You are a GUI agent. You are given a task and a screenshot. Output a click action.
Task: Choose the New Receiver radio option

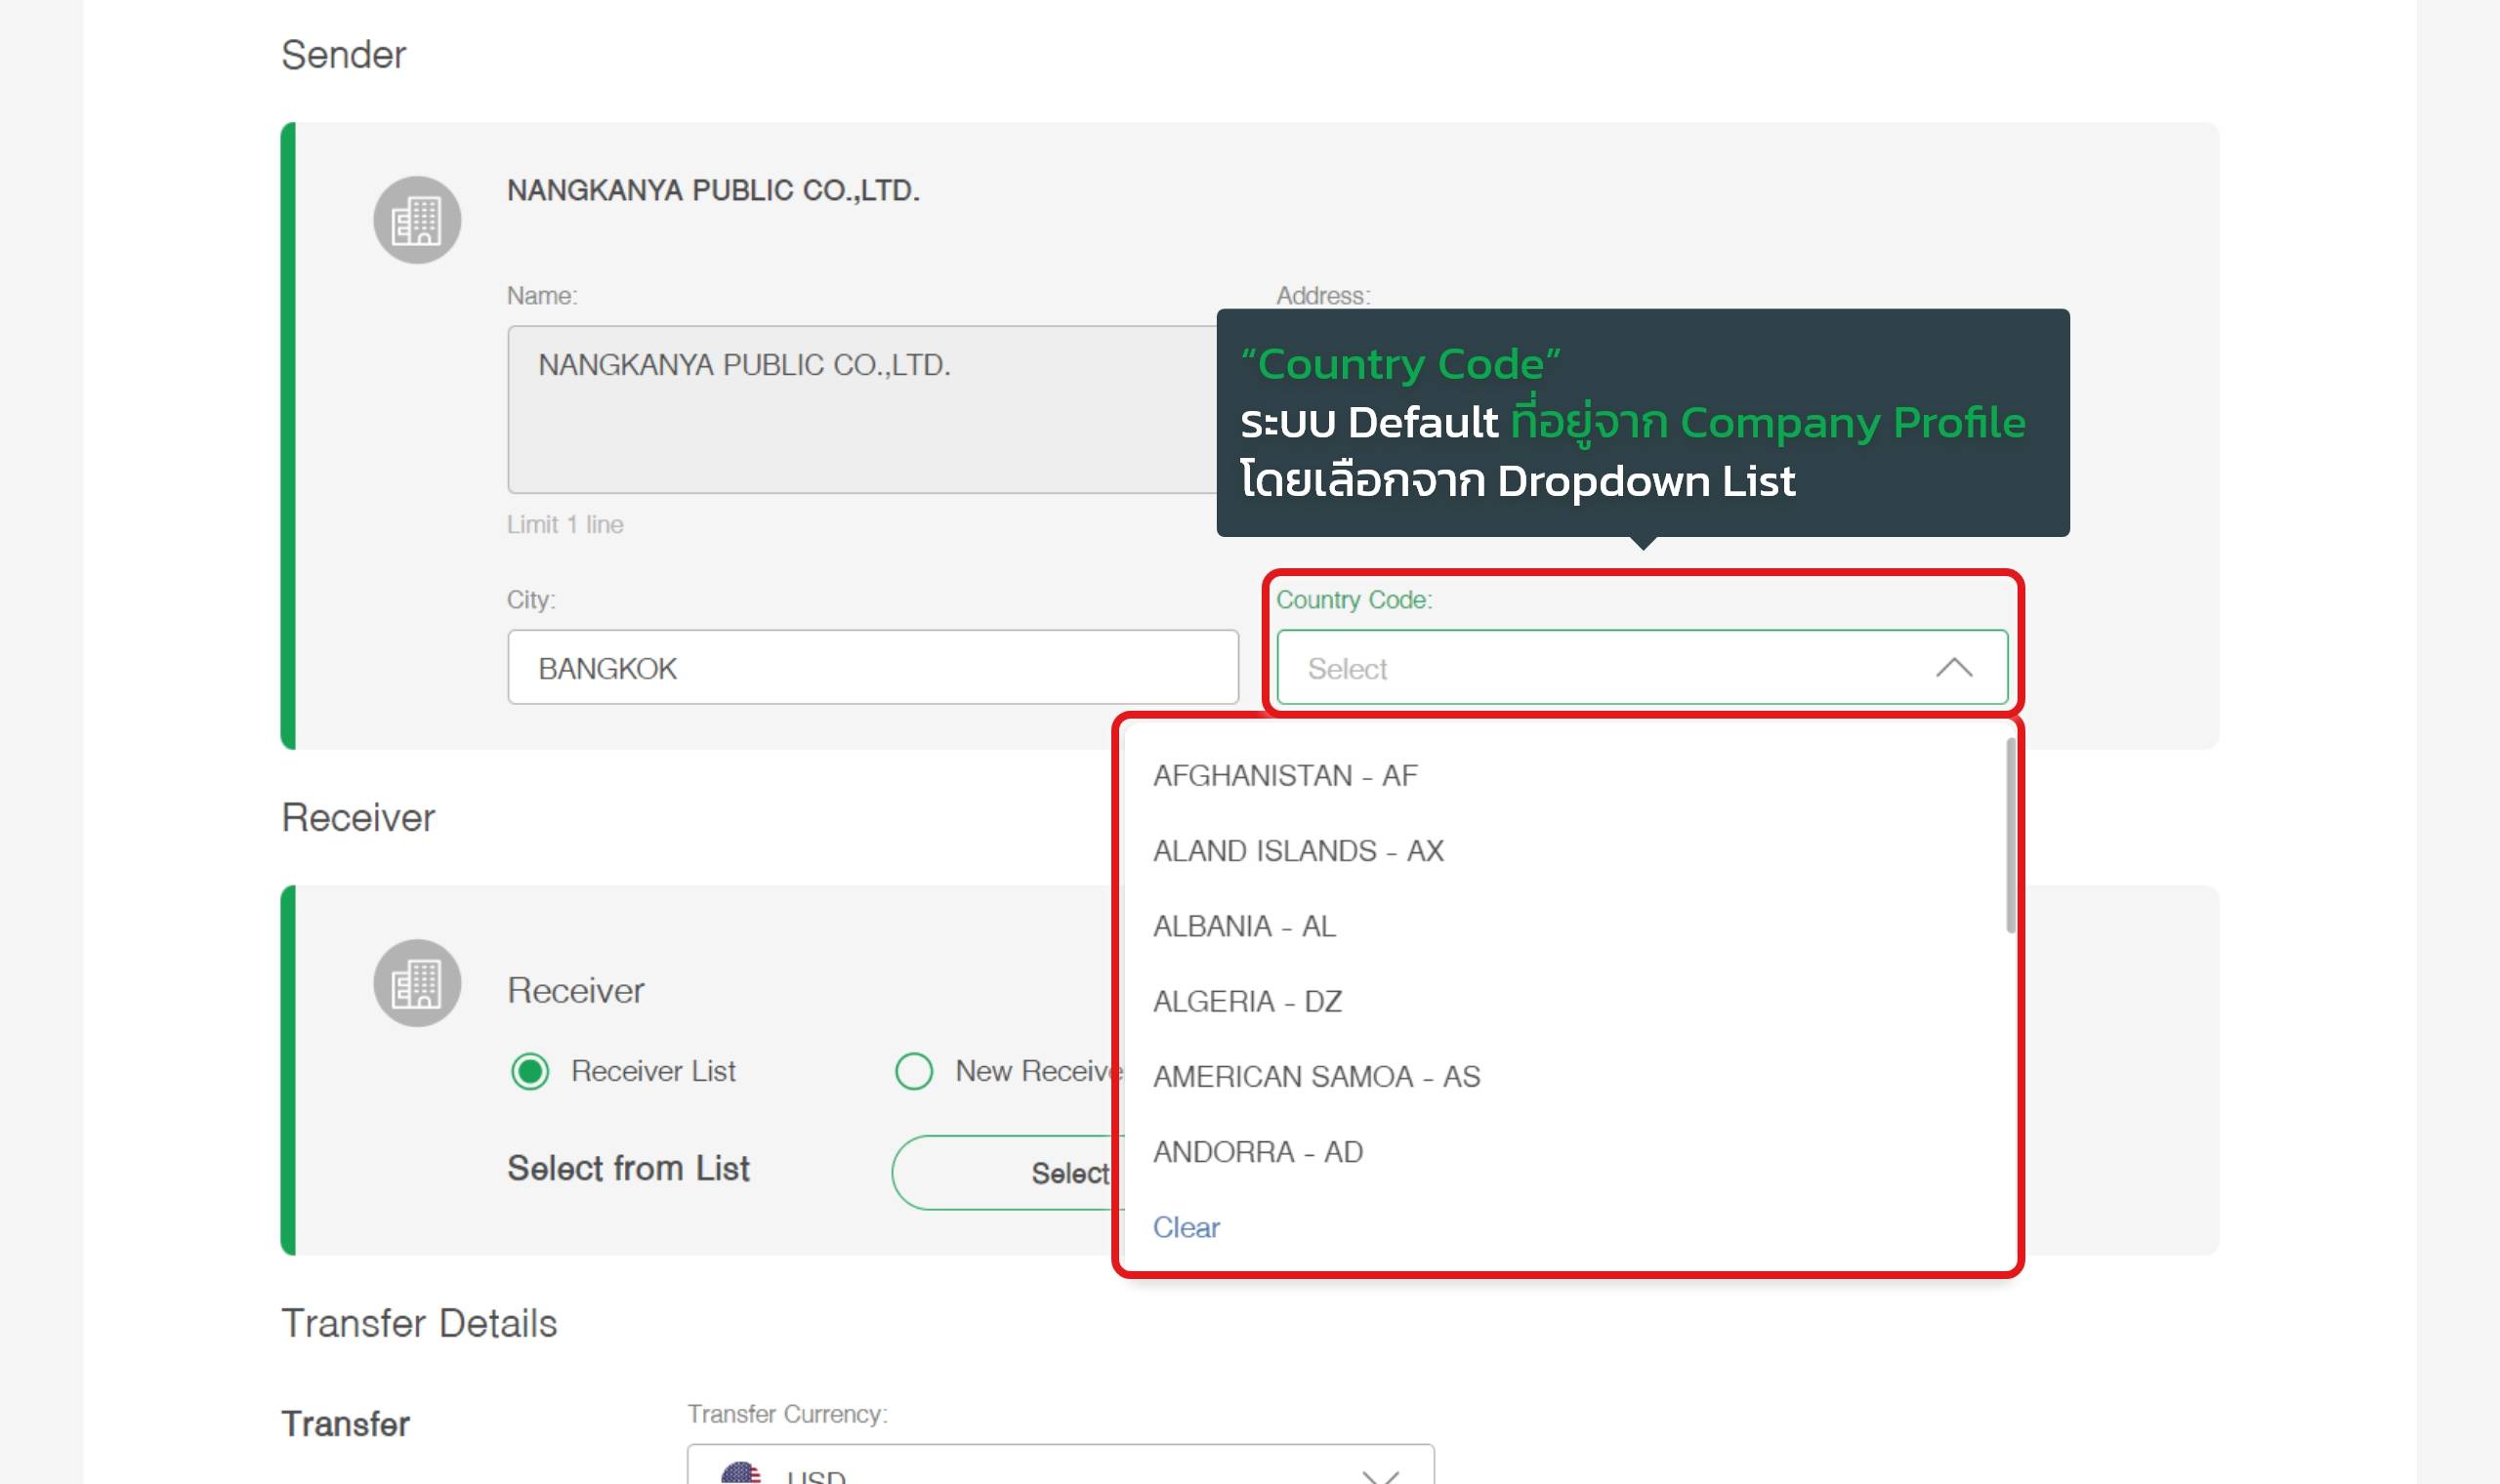pyautogui.click(x=914, y=1071)
